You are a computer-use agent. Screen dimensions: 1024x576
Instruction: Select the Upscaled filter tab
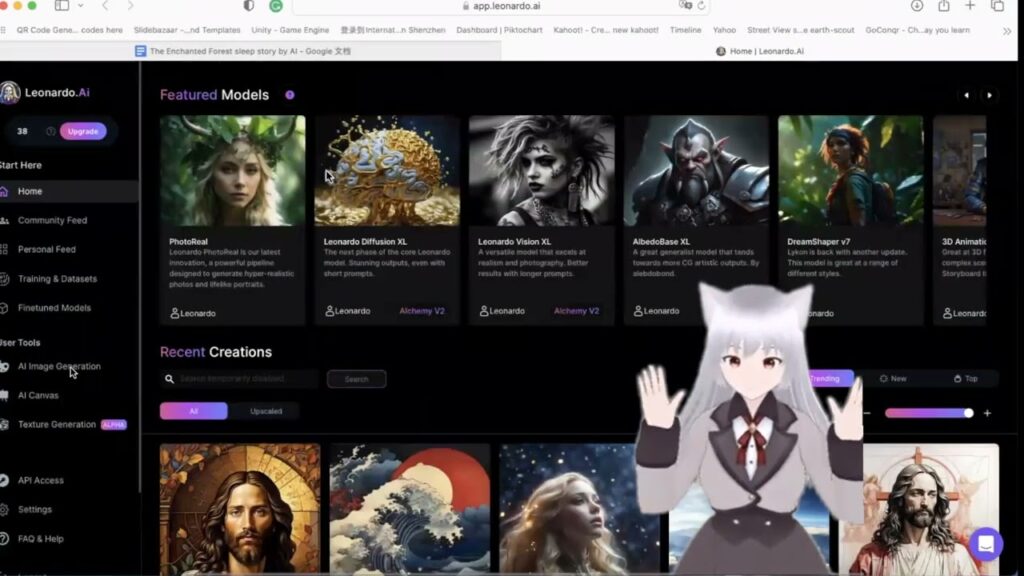[266, 411]
